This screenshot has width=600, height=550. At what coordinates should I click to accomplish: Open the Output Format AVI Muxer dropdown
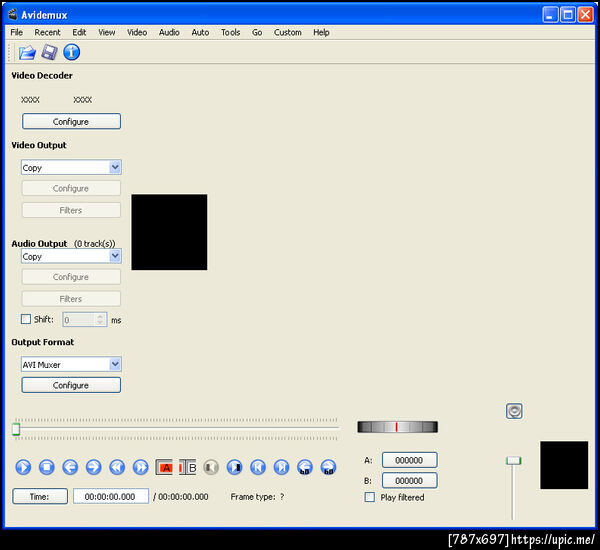pos(115,365)
